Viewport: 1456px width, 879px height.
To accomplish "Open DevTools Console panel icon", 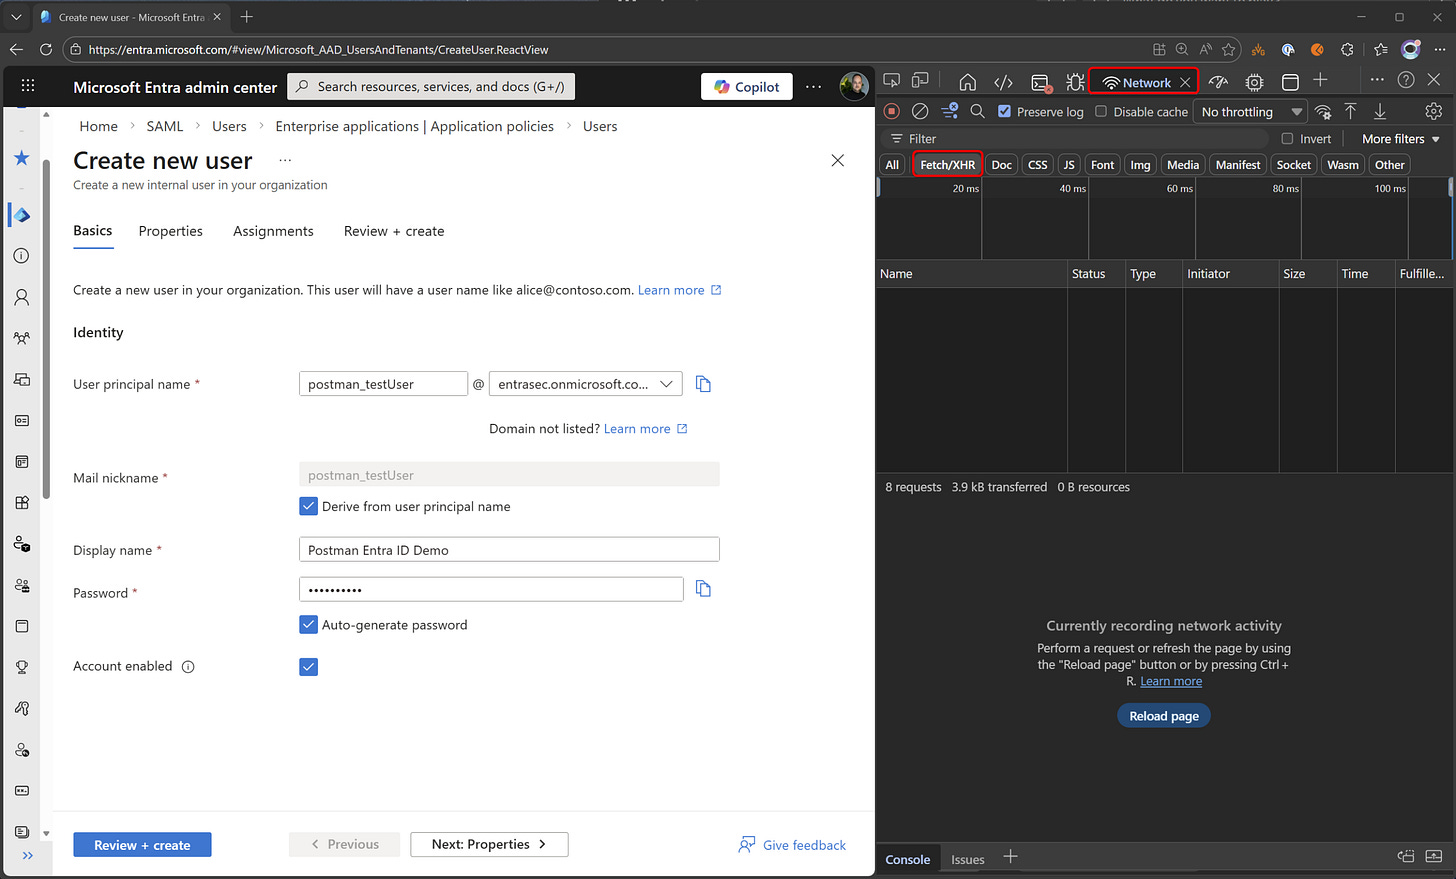I will coord(1041,82).
